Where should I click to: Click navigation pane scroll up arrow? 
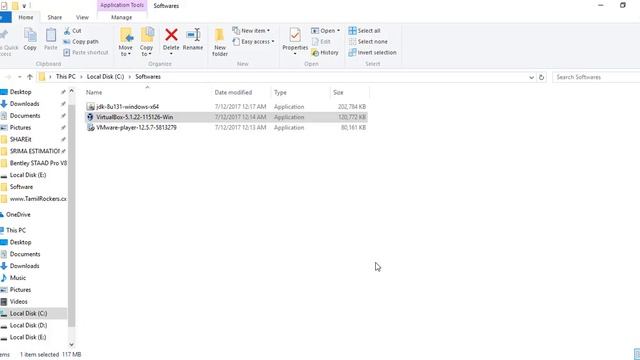click(x=71, y=91)
